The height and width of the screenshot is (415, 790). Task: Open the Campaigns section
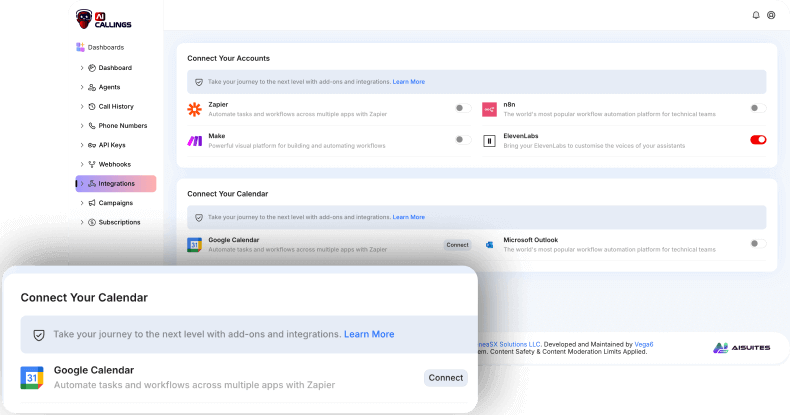(x=115, y=203)
